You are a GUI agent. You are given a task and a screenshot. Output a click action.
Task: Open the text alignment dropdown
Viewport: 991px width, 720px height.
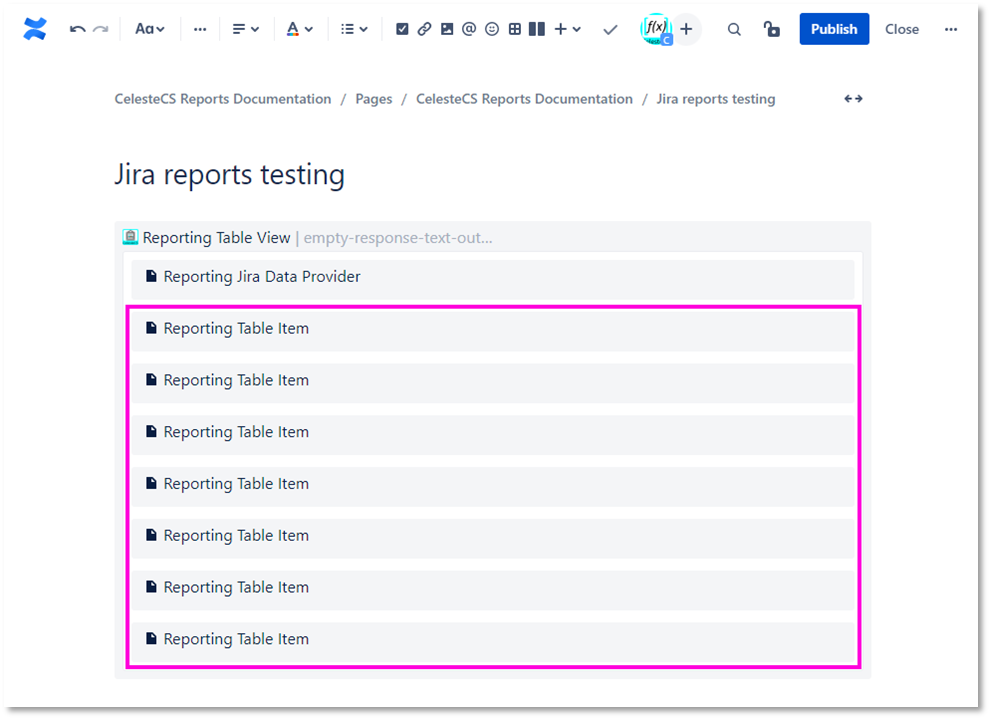tap(246, 29)
